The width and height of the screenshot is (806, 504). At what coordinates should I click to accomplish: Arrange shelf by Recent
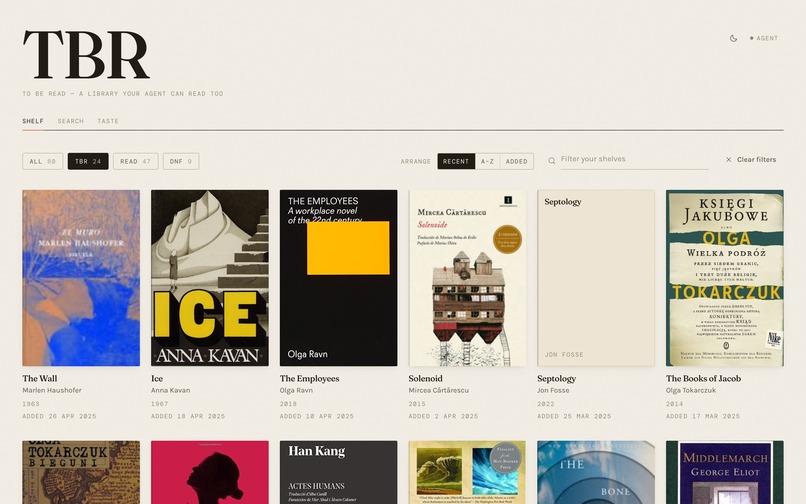pyautogui.click(x=456, y=161)
